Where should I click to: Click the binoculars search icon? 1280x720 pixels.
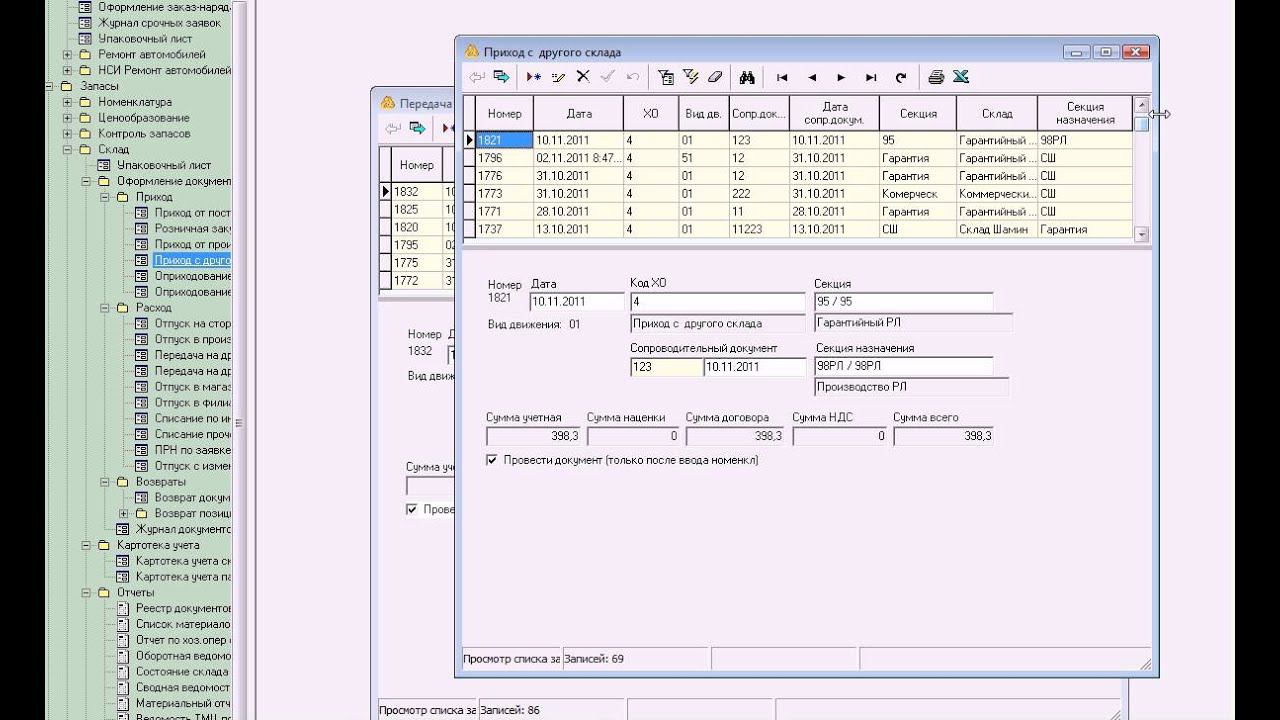746,77
